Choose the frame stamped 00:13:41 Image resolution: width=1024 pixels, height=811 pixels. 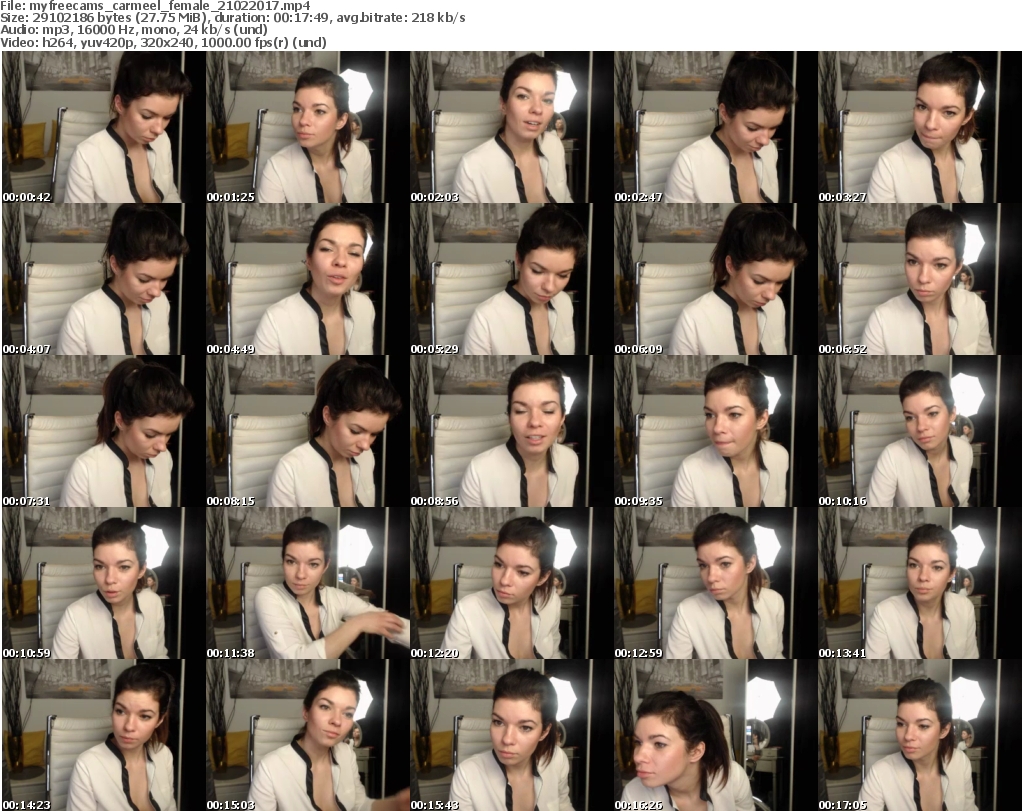tap(919, 583)
